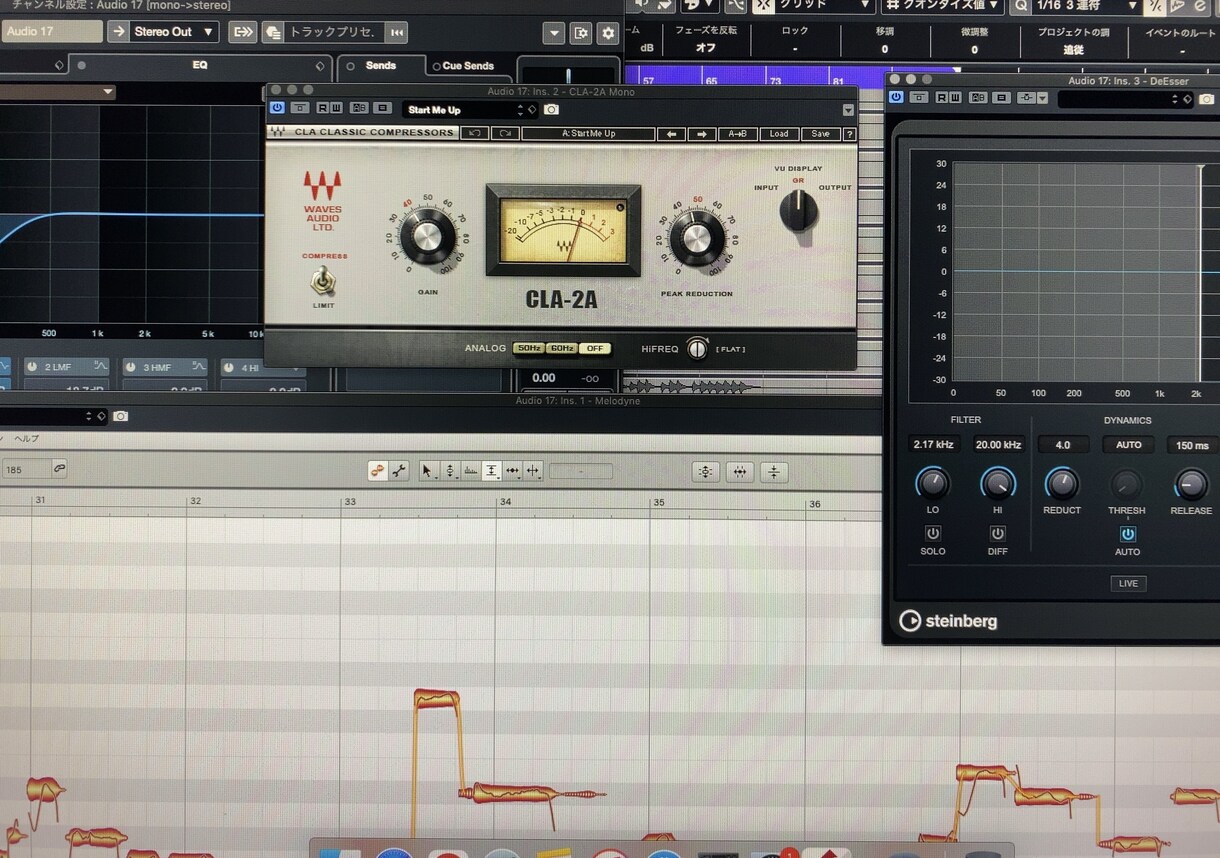Redo change in Waves toolbar
This screenshot has width=1220, height=858.
point(505,133)
